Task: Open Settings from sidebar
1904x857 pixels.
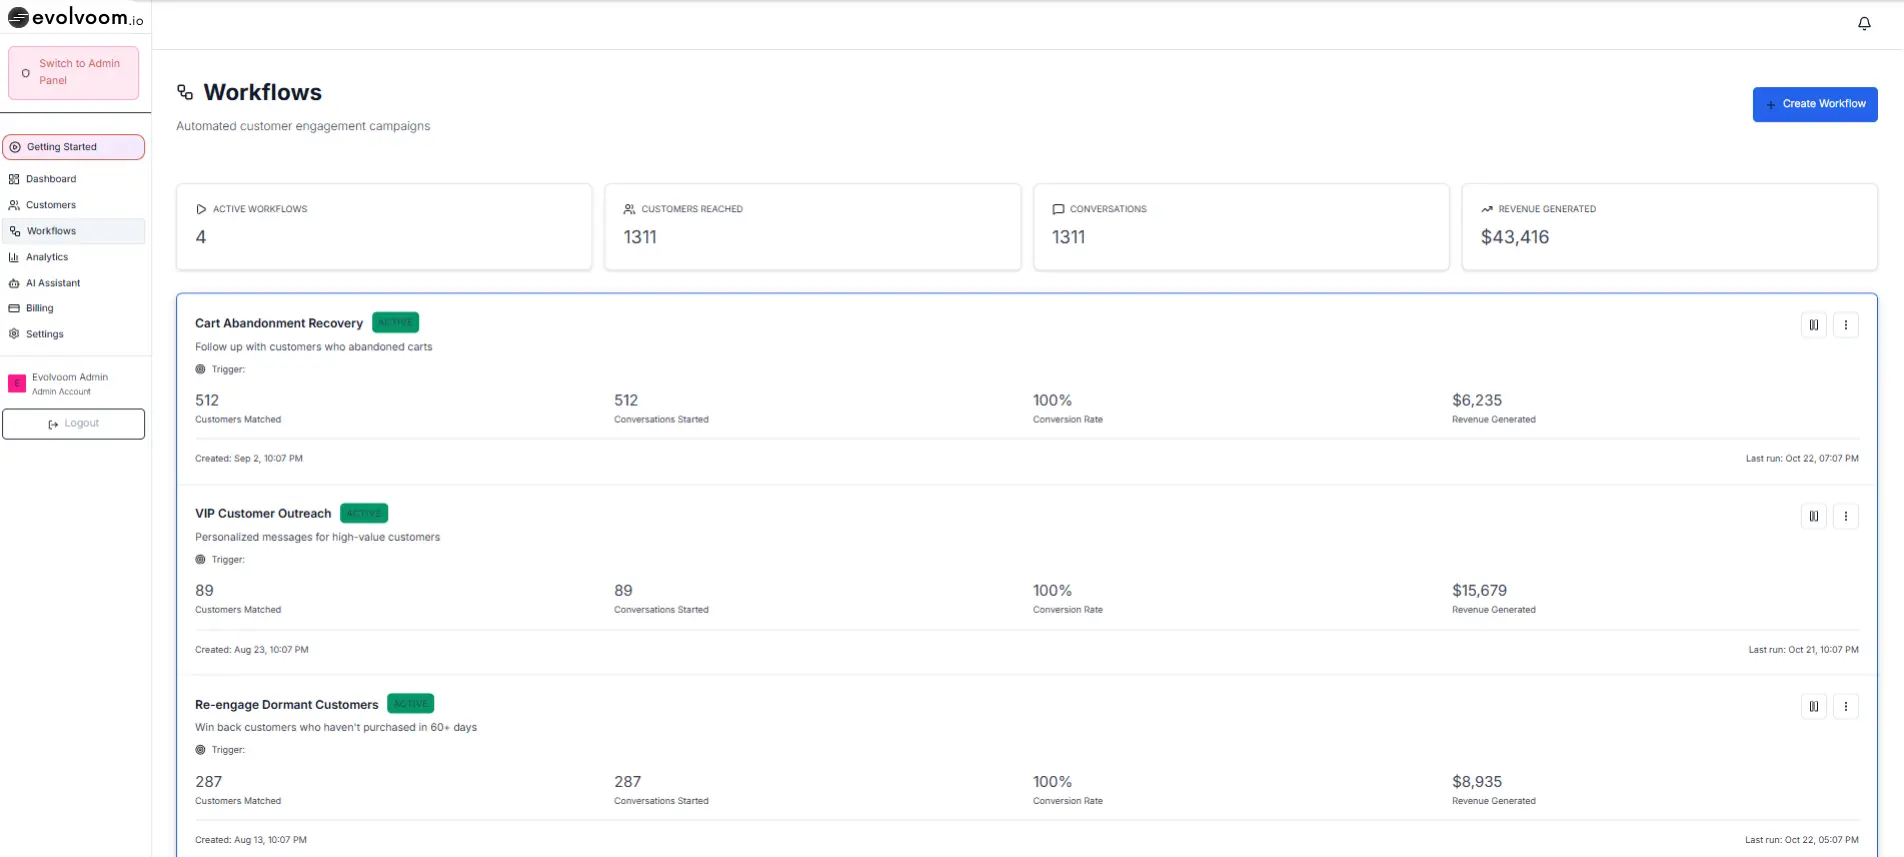Action: coord(74,334)
